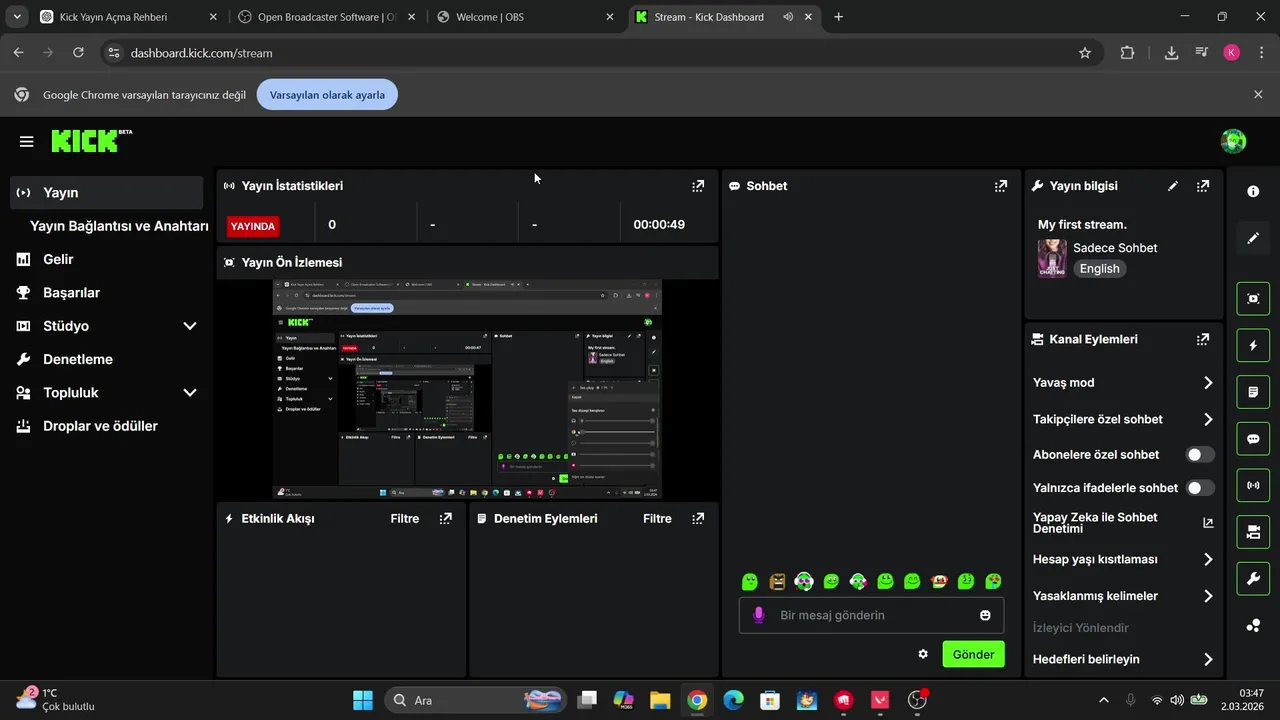Click the stream preview thumbnail
Viewport: 1280px width, 720px height.
(467, 389)
